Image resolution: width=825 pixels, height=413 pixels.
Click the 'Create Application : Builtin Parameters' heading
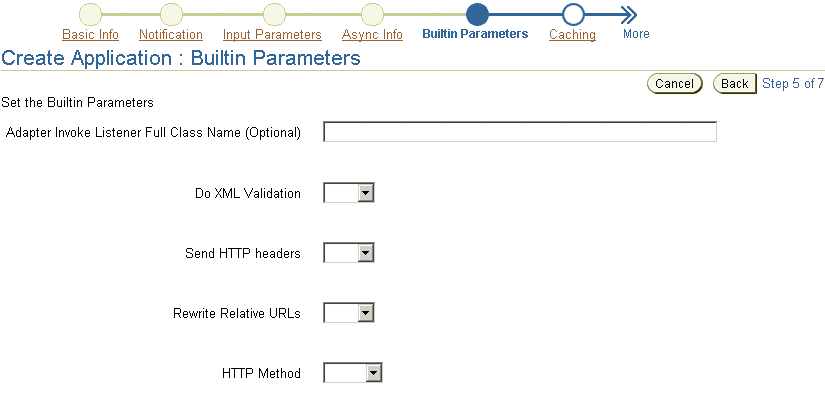(x=181, y=58)
